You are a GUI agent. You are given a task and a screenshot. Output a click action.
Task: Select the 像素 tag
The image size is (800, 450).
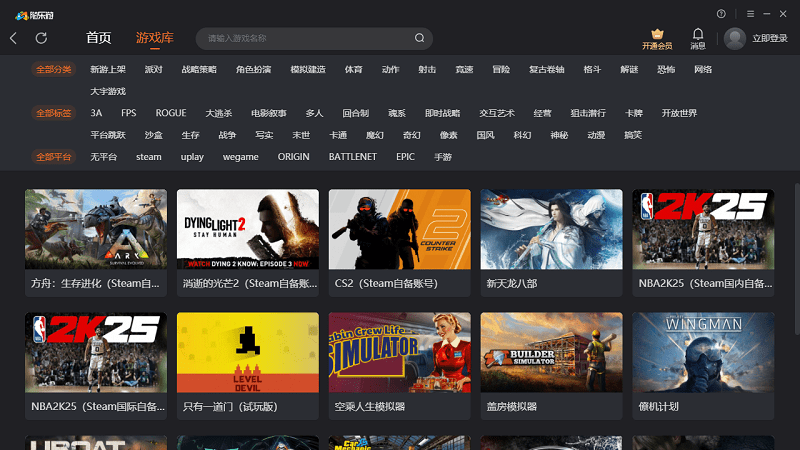(x=448, y=135)
